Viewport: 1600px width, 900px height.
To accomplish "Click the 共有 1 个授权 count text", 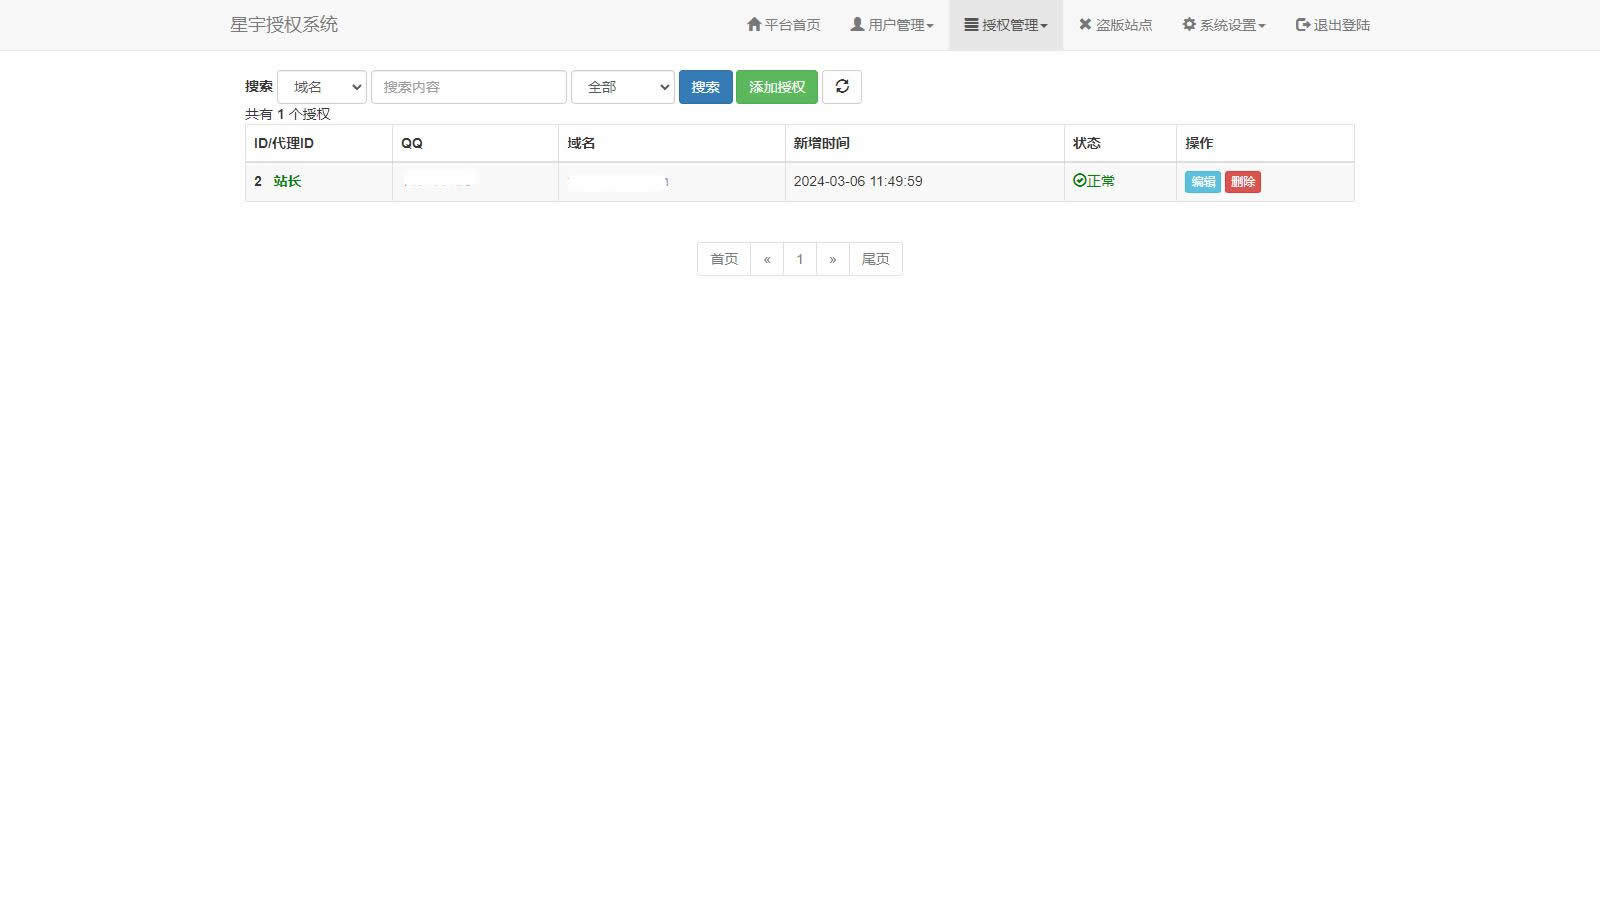I will click(288, 114).
